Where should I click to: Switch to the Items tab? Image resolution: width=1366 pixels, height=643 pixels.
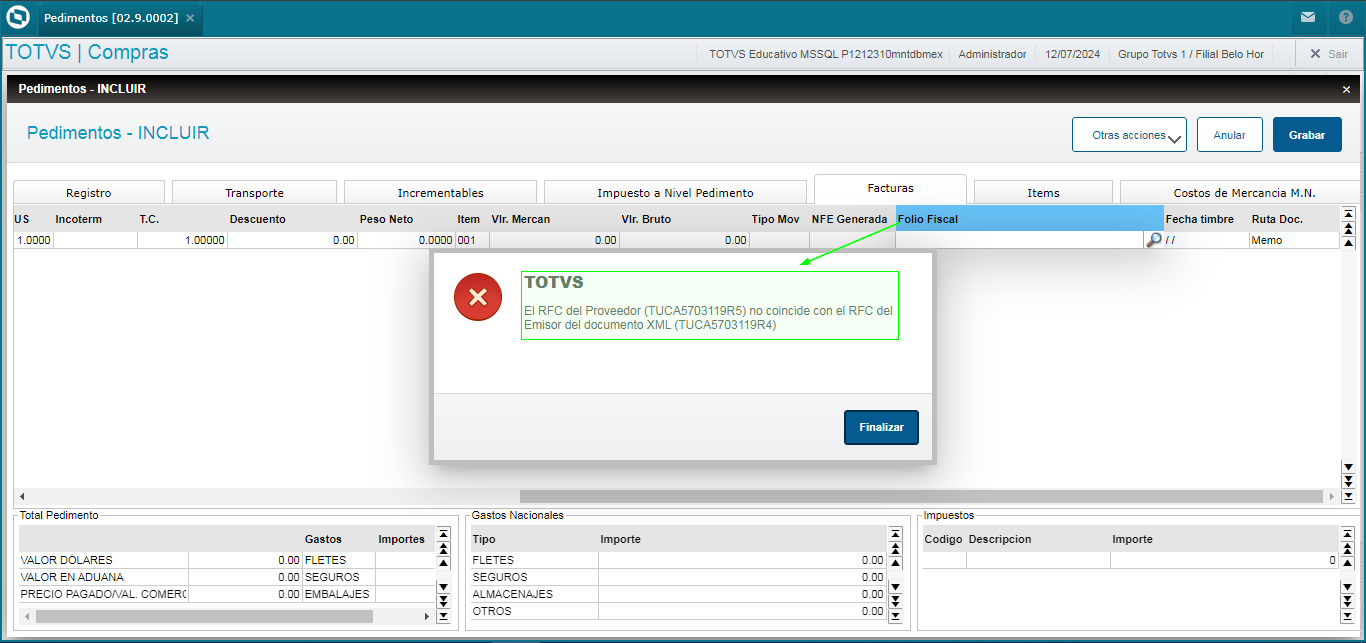(x=1043, y=193)
